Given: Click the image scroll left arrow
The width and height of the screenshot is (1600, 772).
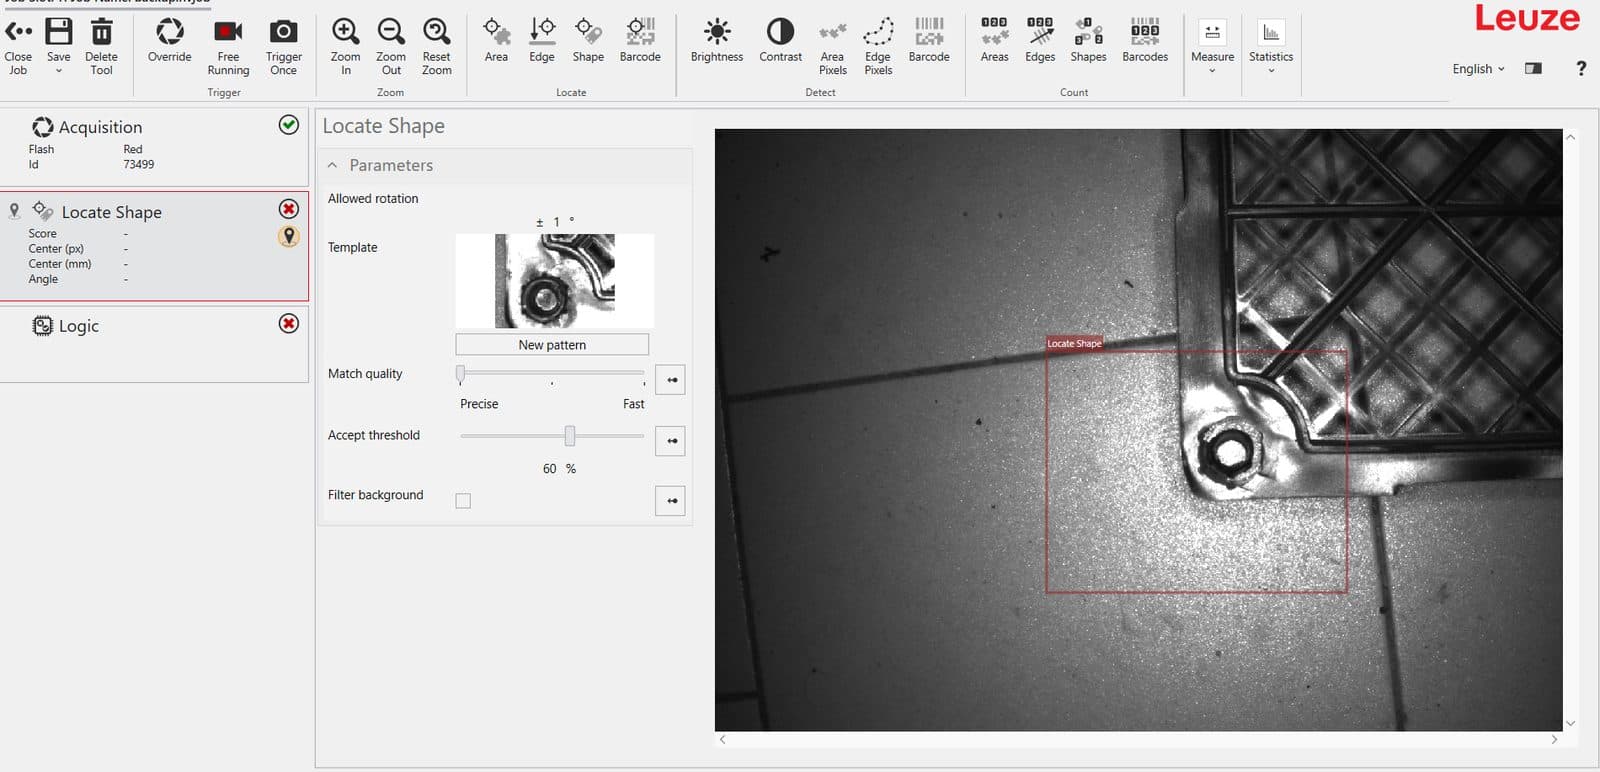Looking at the screenshot, I should point(722,740).
